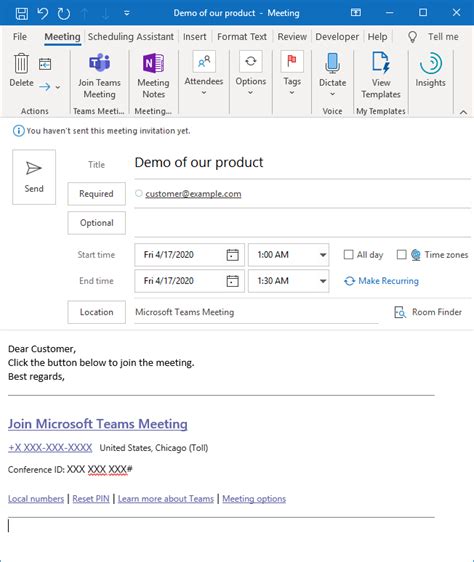The height and width of the screenshot is (562, 474).
Task: Click the Ribbon Display Options icon
Action: click(x=356, y=13)
